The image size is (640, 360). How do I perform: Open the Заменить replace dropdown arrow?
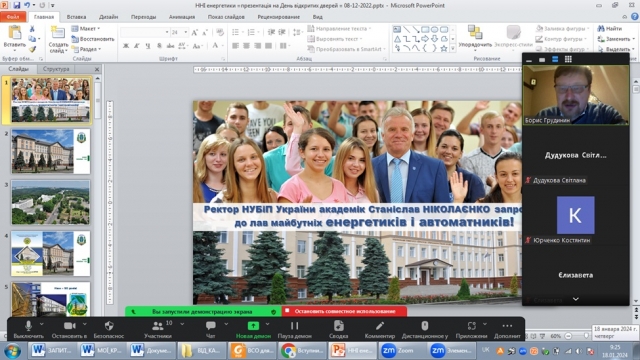click(633, 39)
